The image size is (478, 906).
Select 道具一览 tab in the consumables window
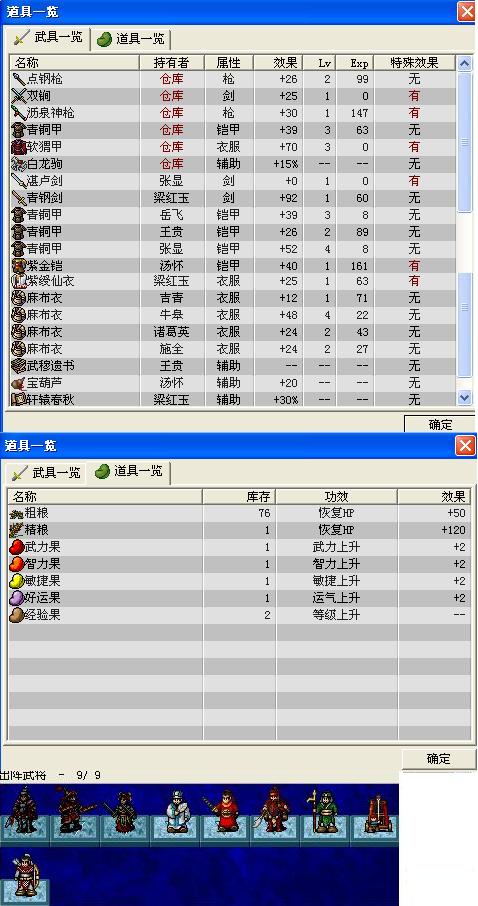129,471
